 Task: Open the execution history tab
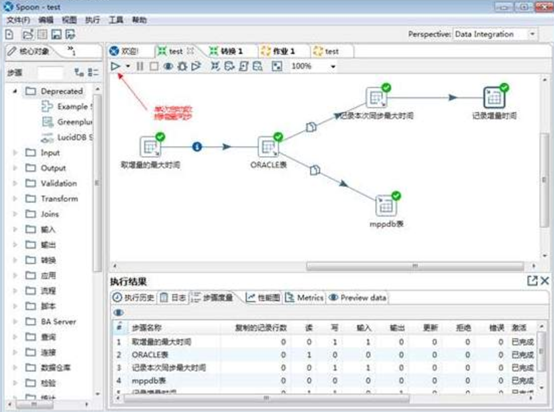coord(133,298)
